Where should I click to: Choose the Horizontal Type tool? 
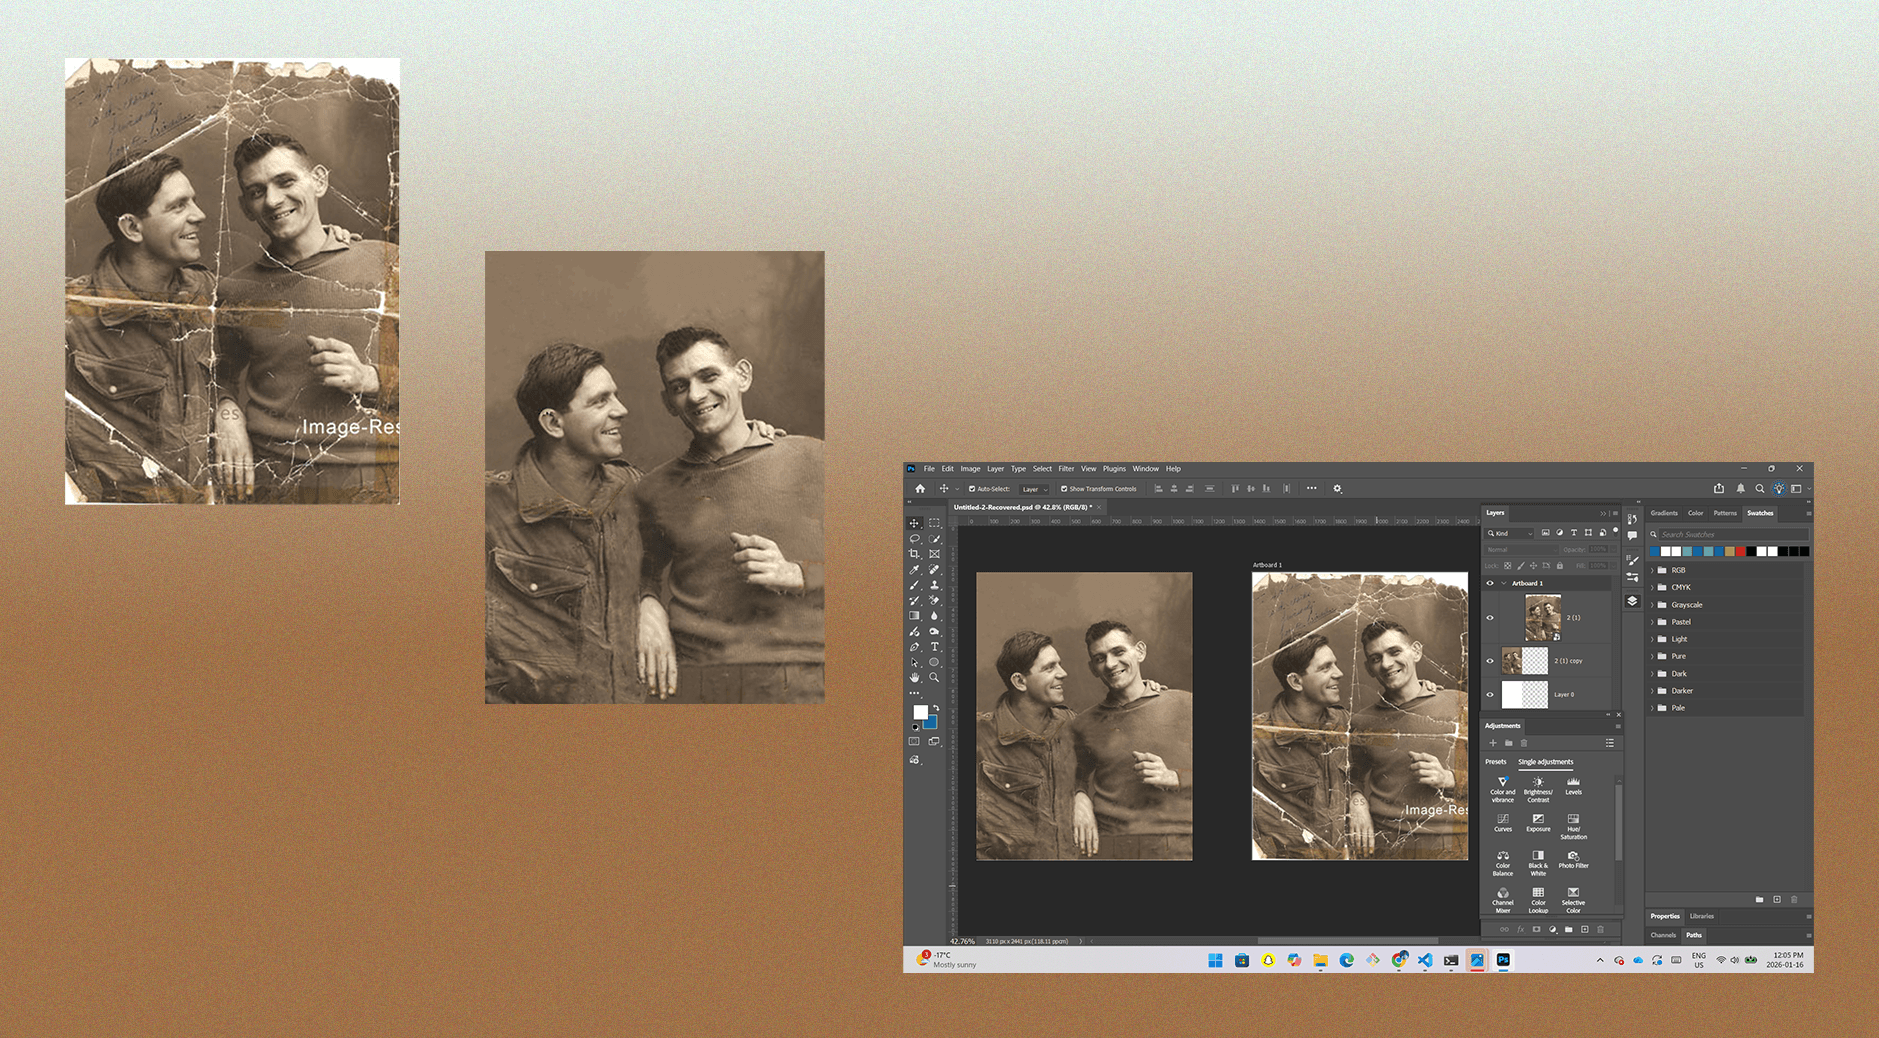click(x=934, y=647)
